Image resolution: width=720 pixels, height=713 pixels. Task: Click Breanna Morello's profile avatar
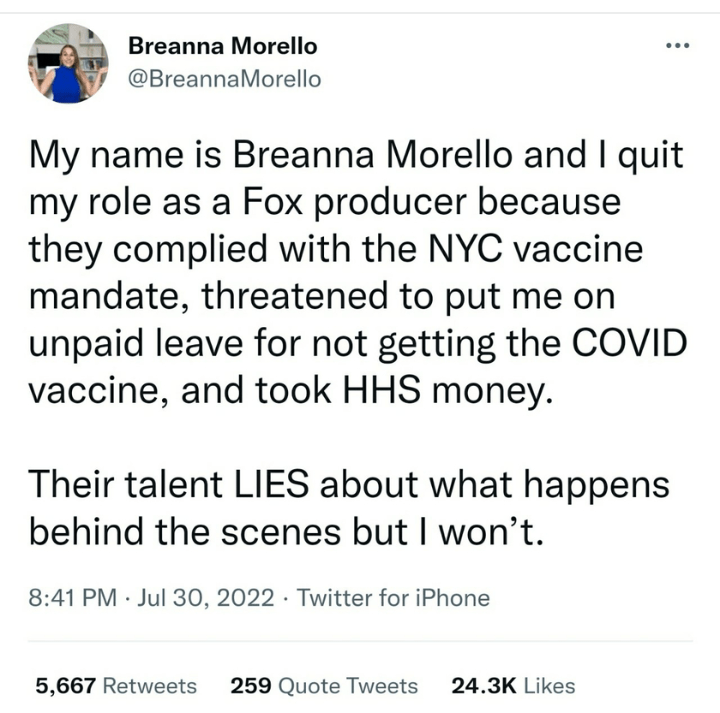click(67, 63)
